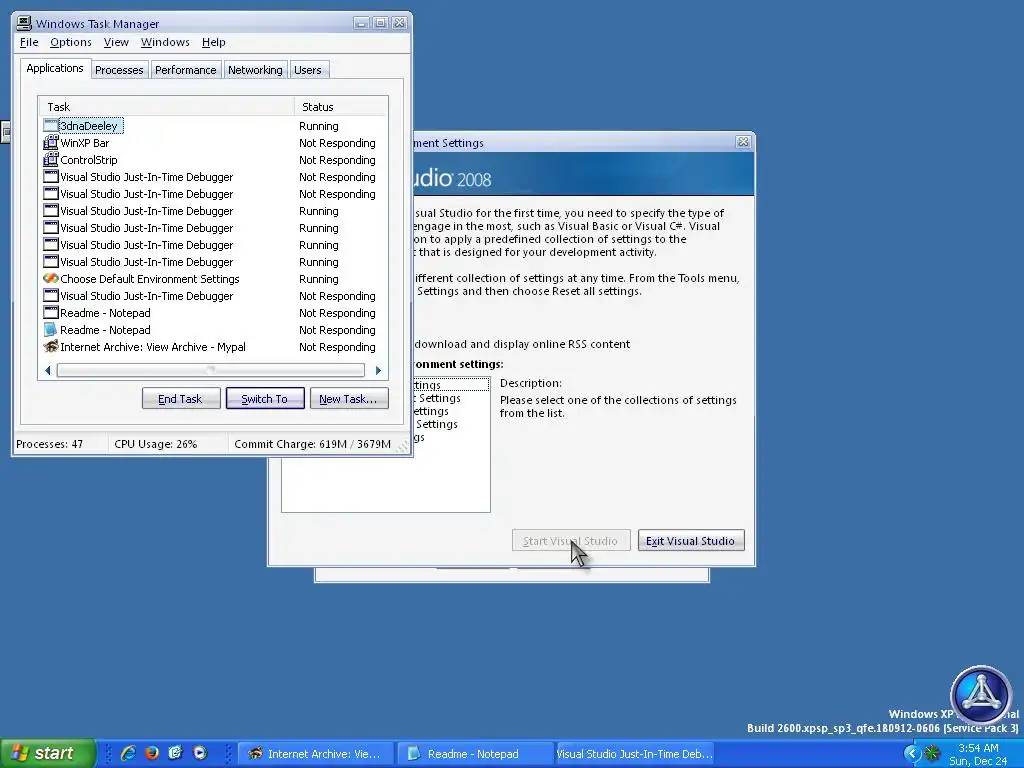Click the taskbar clock showing 3:54 AM
Screen dimensions: 1024x768
tap(978, 748)
